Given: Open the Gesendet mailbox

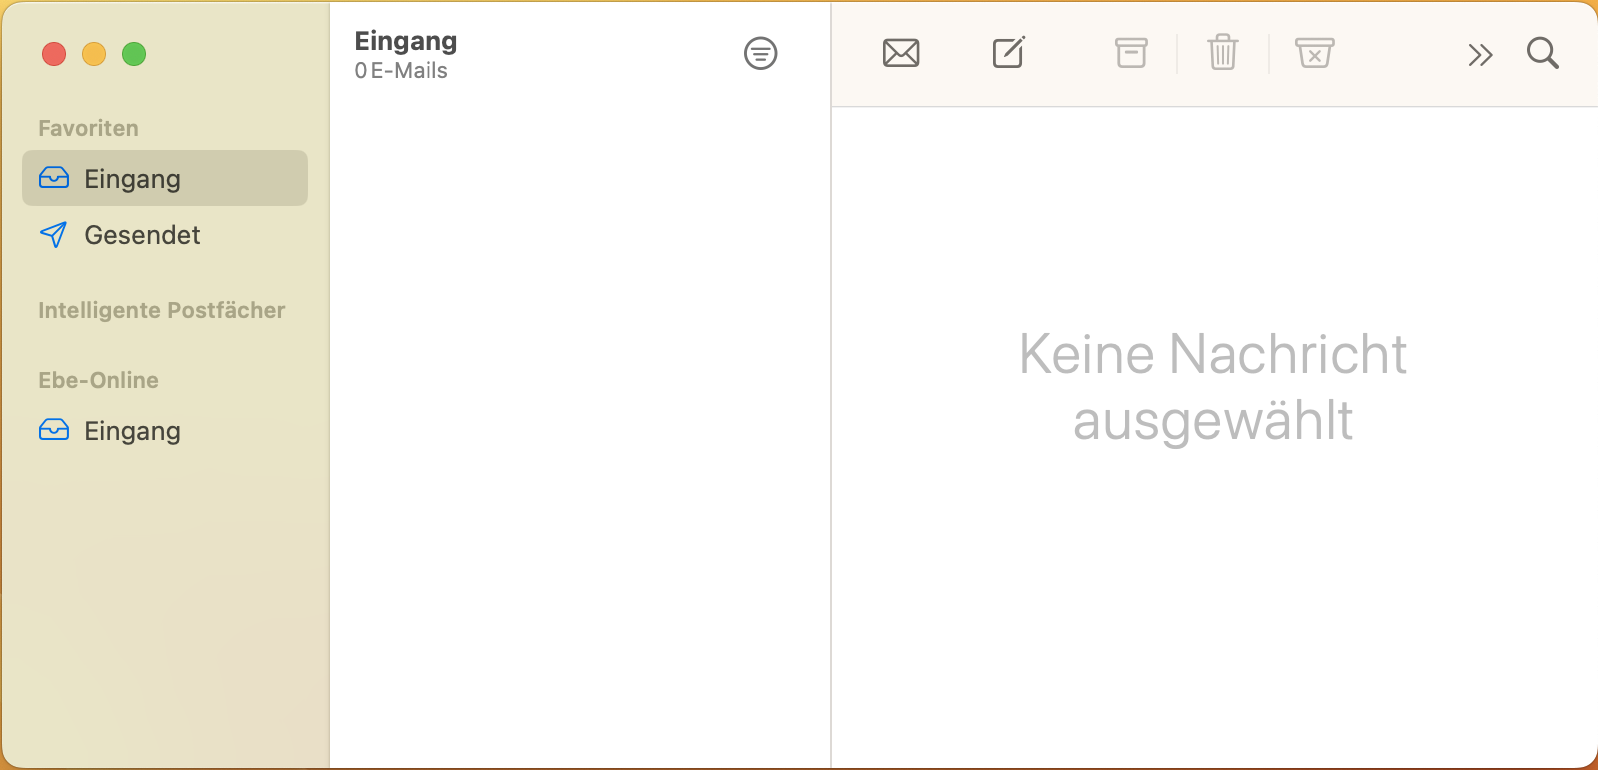Looking at the screenshot, I should pyautogui.click(x=165, y=235).
